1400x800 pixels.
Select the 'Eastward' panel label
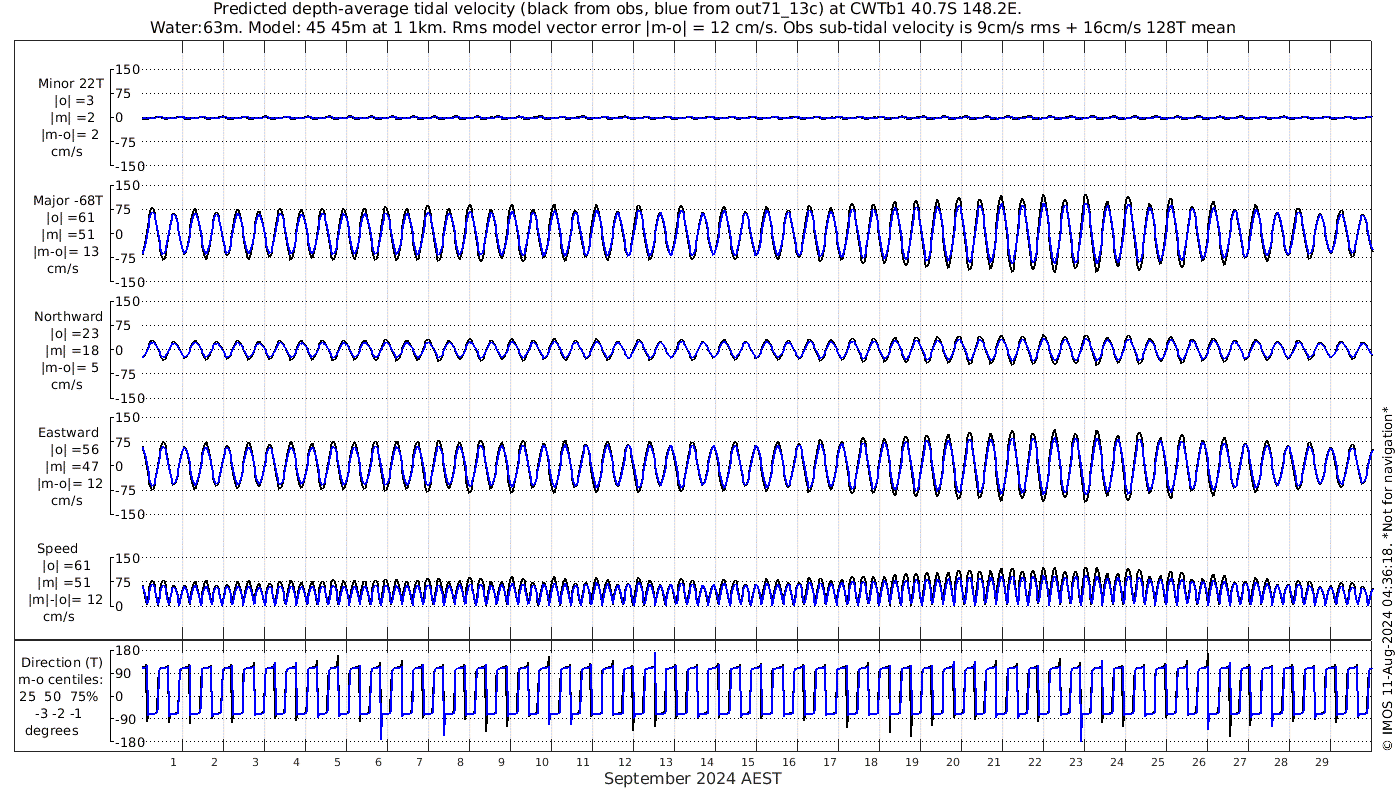point(68,432)
